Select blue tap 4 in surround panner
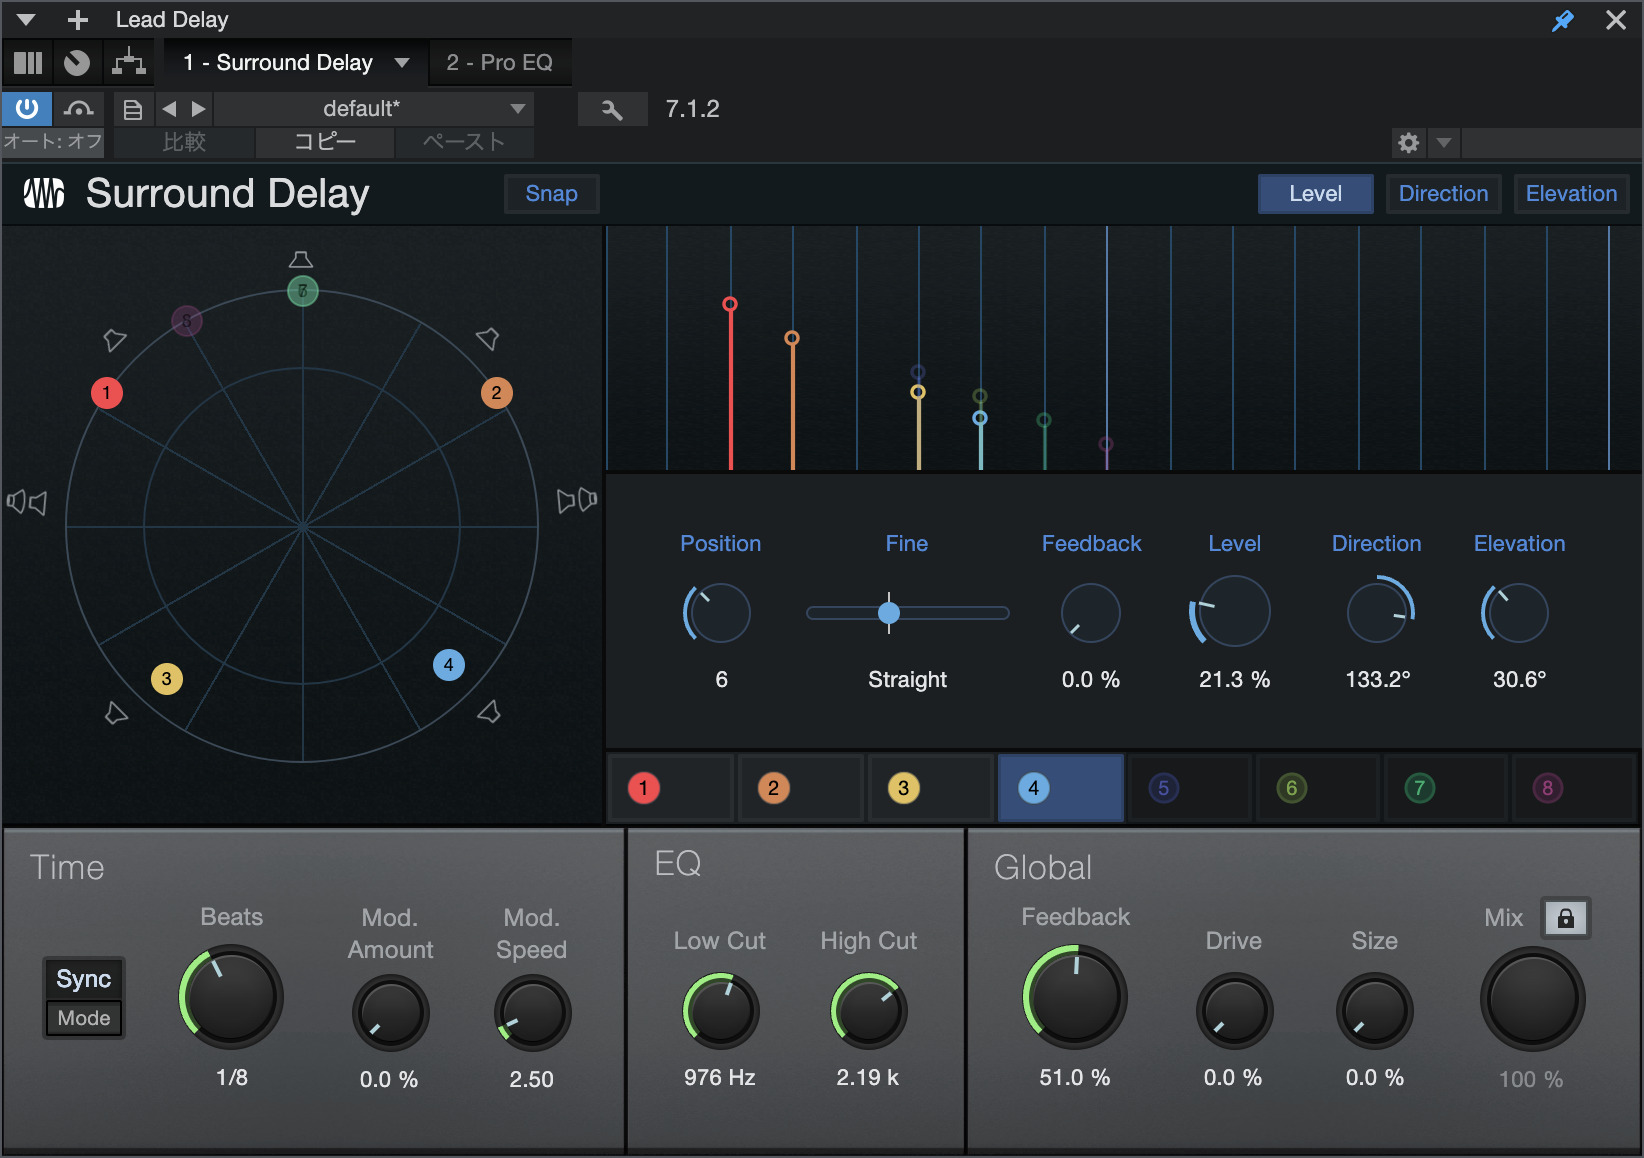 click(449, 665)
